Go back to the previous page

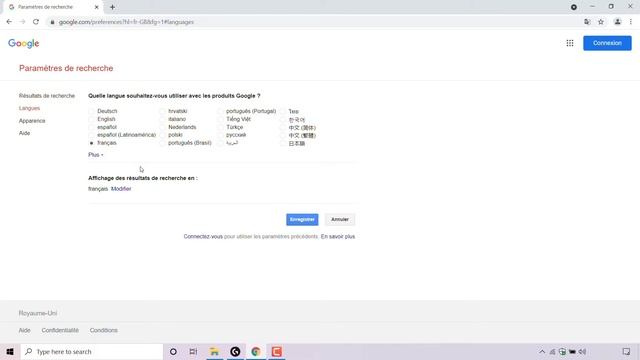tap(9, 22)
